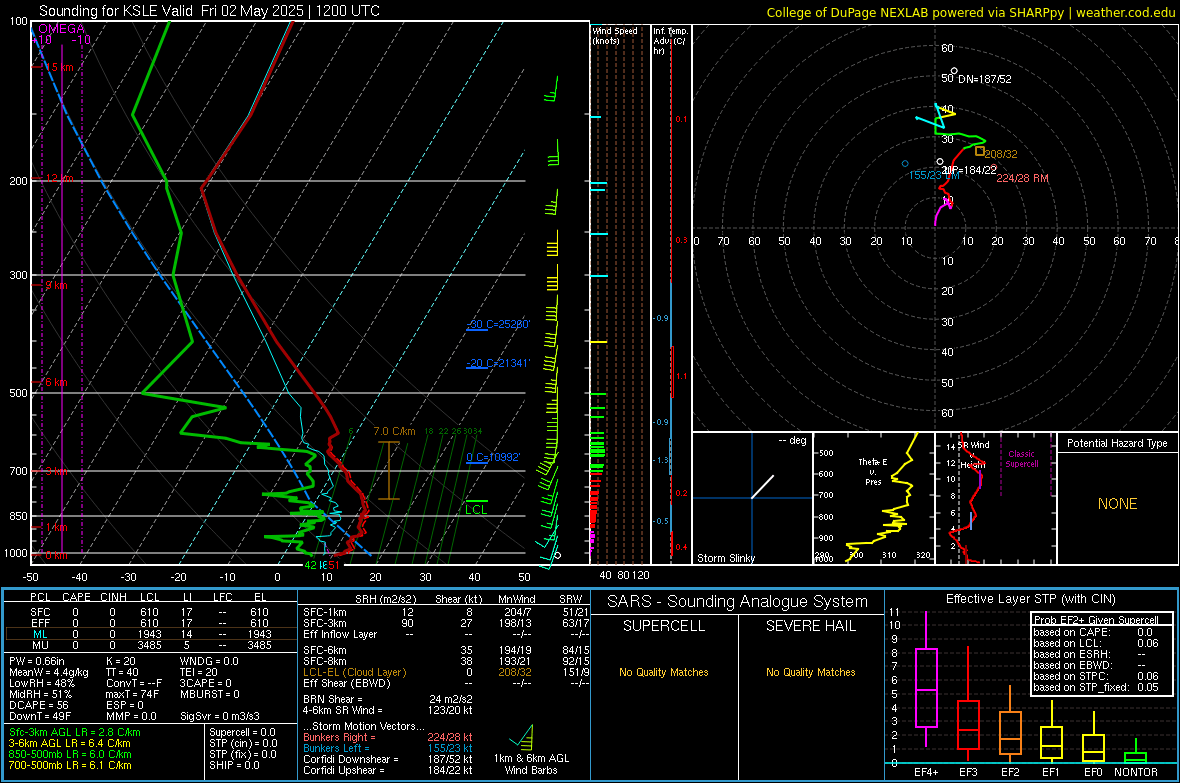The width and height of the screenshot is (1180, 783).
Task: Click the green LCL marker label
Action: [x=476, y=510]
